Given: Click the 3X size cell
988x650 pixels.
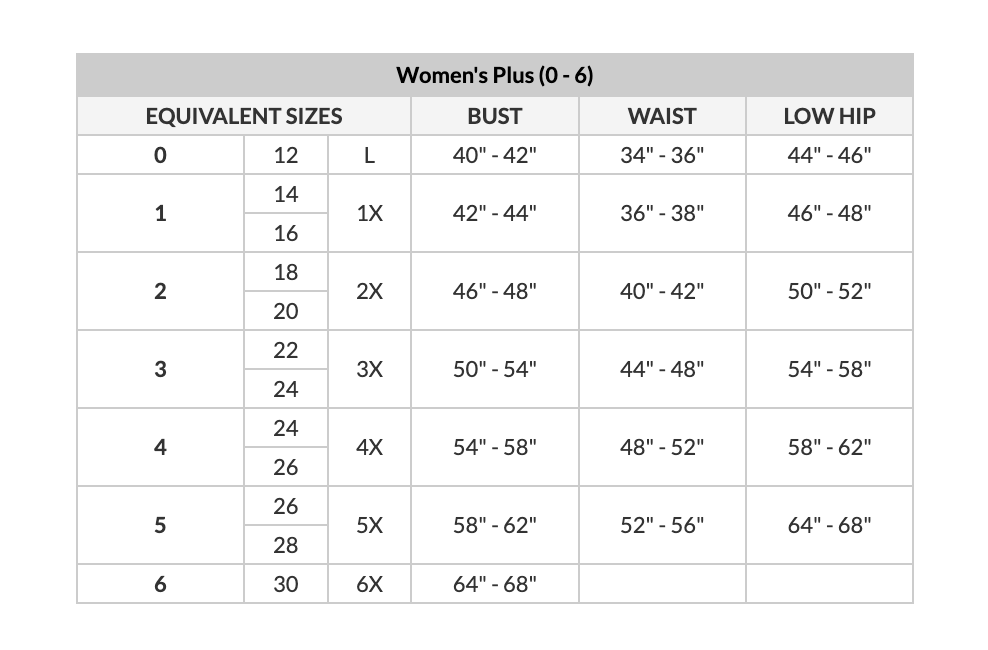Looking at the screenshot, I should [369, 369].
